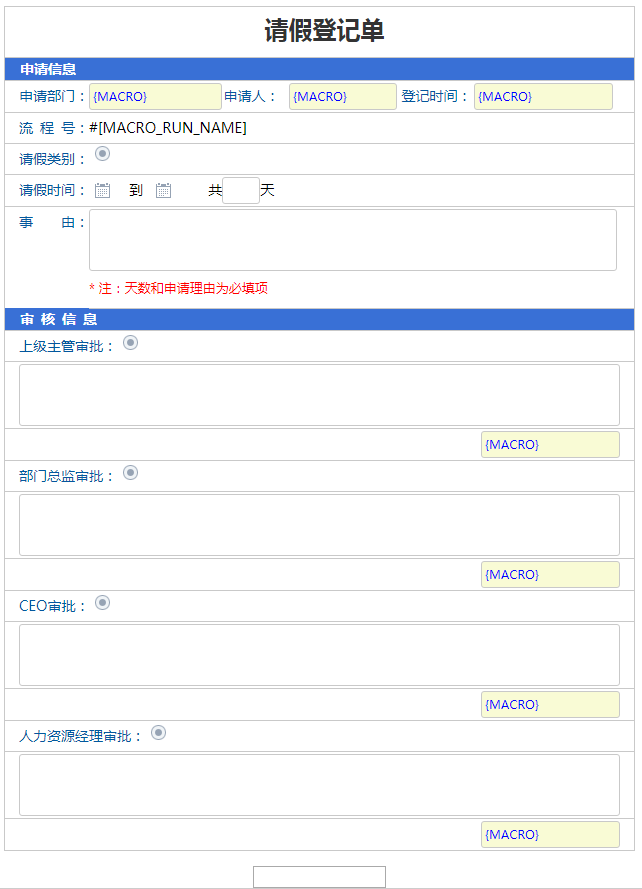Focus the 登记时间 macro field
Image resolution: width=642 pixels, height=889 pixels.
[542, 97]
